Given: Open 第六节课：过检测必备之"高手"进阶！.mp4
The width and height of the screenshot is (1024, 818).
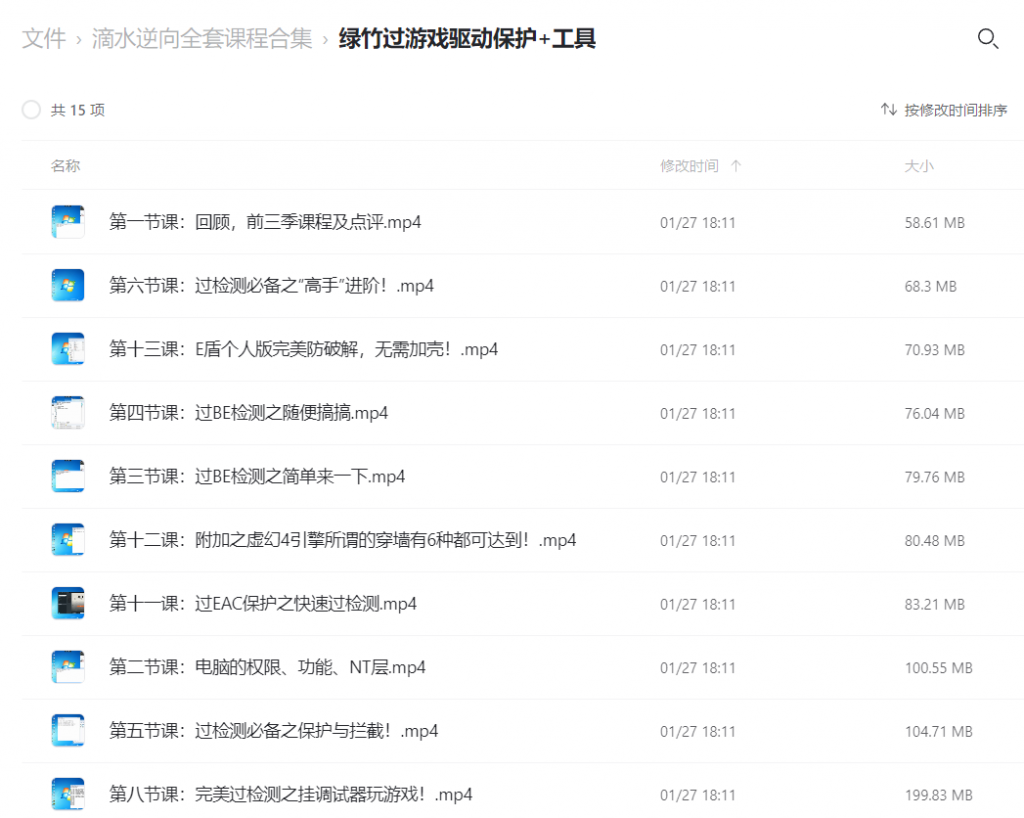Looking at the screenshot, I should pyautogui.click(x=271, y=285).
